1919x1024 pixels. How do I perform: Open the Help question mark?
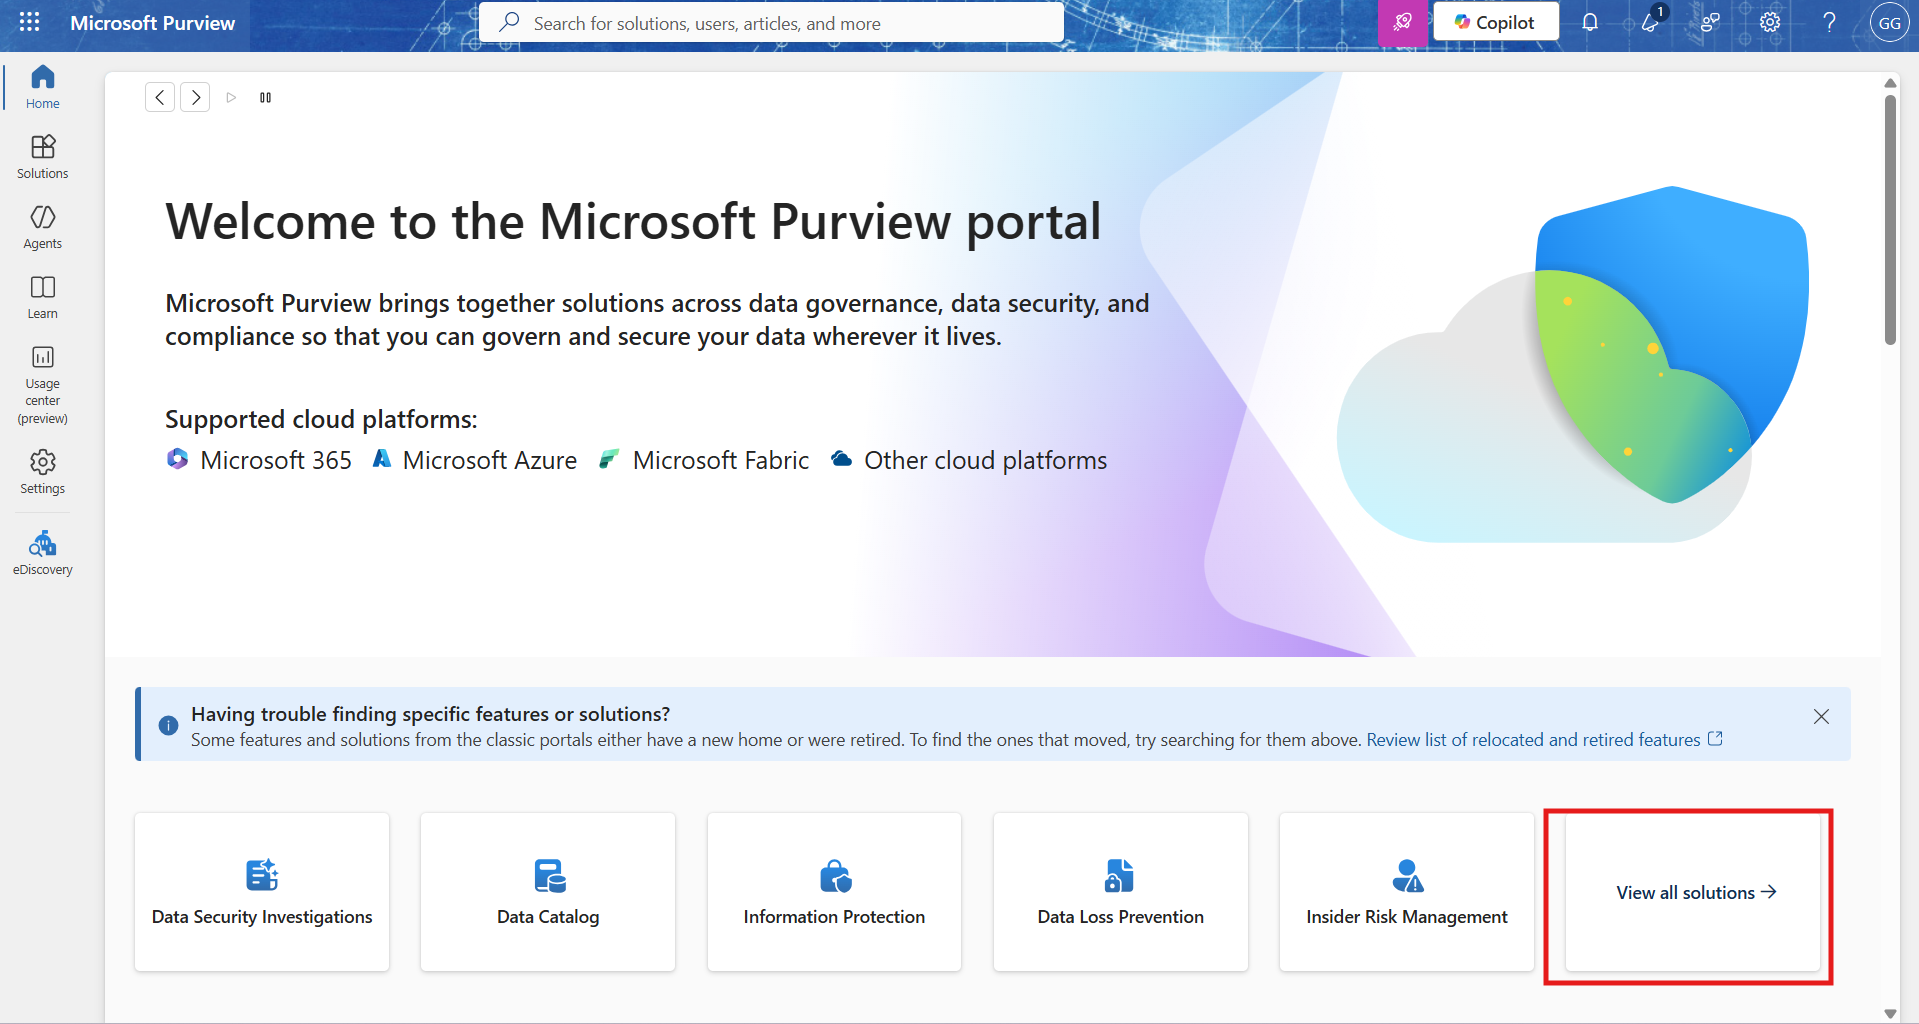(x=1829, y=22)
